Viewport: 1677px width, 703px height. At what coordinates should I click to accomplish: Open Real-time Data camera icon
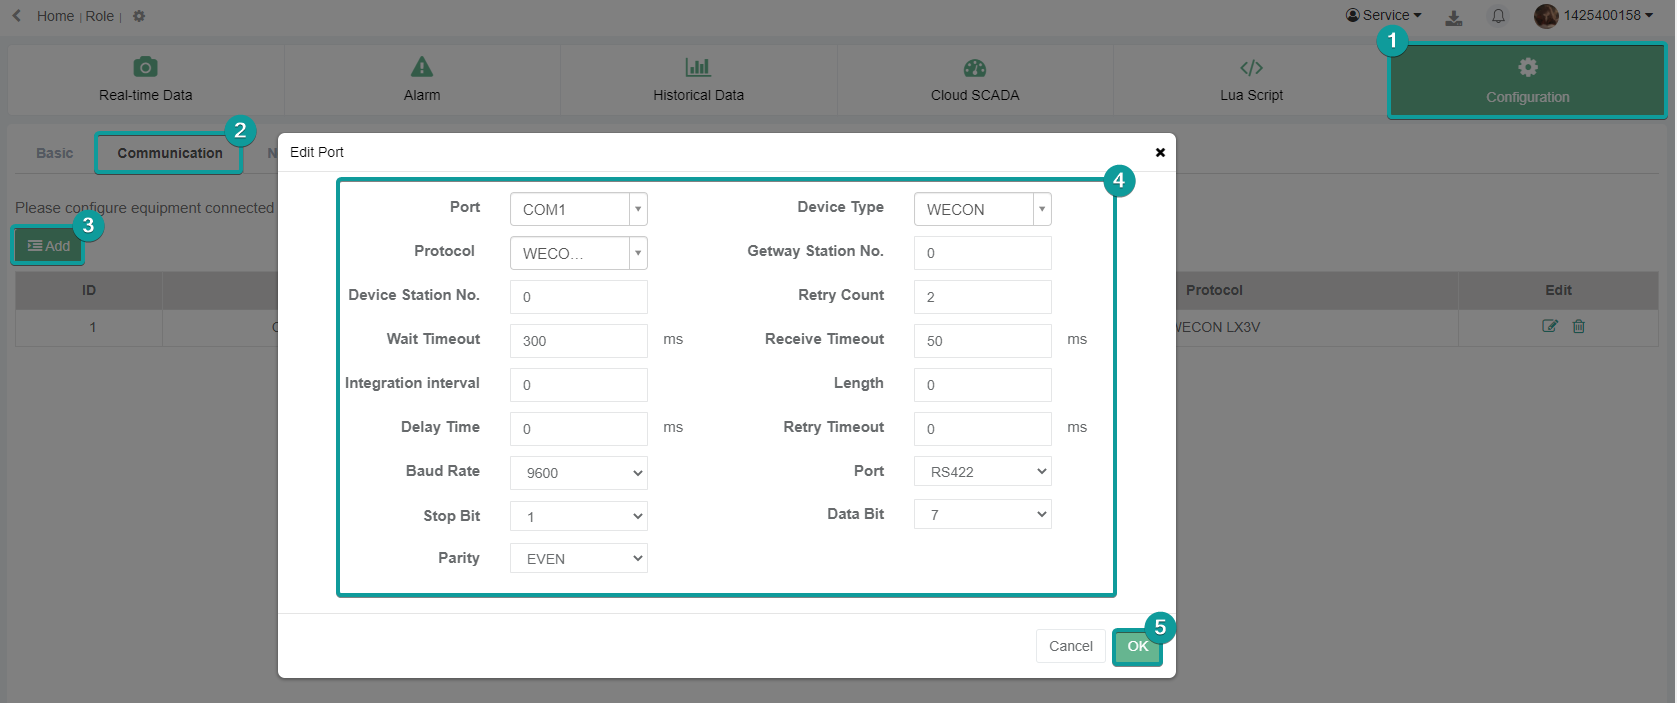tap(145, 67)
